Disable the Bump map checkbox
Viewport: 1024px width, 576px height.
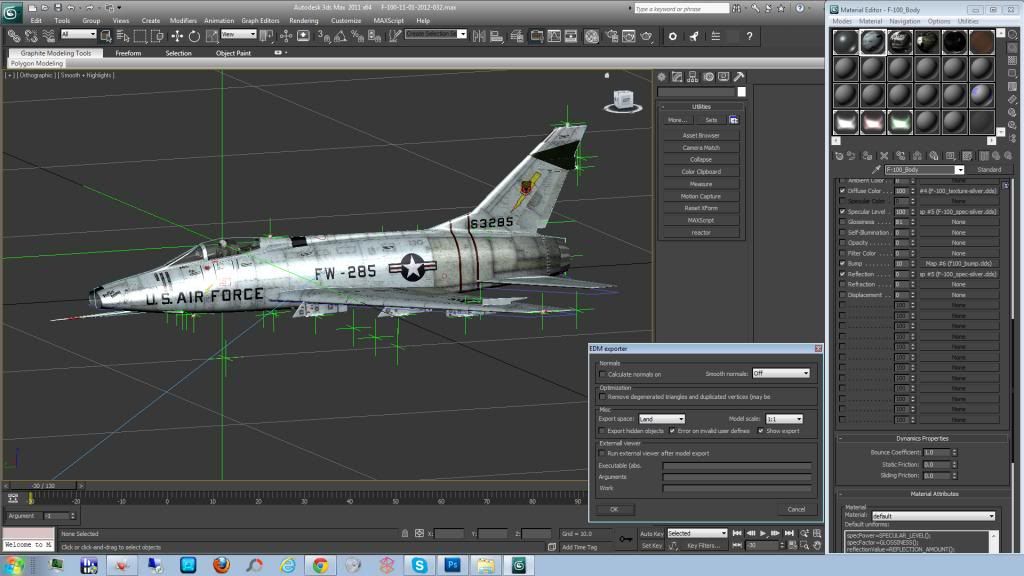pyautogui.click(x=842, y=262)
